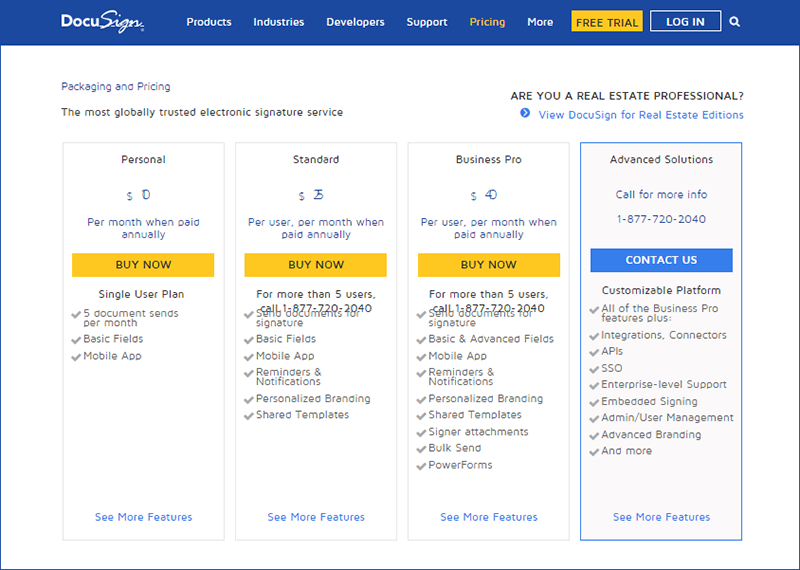Screen dimensions: 800x570
Task: Click the Personal plan $10 price
Action: coord(139,195)
